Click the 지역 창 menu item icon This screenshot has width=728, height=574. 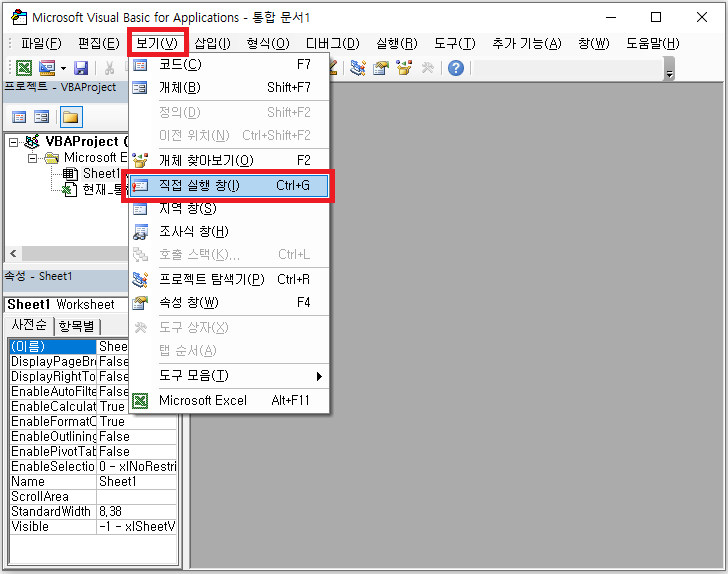(x=140, y=209)
